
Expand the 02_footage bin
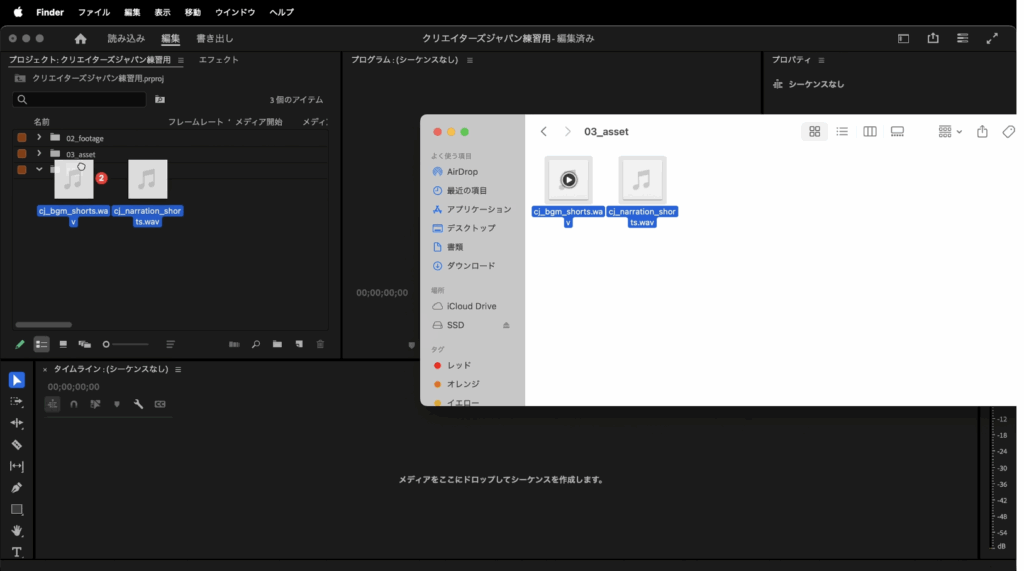(x=39, y=138)
